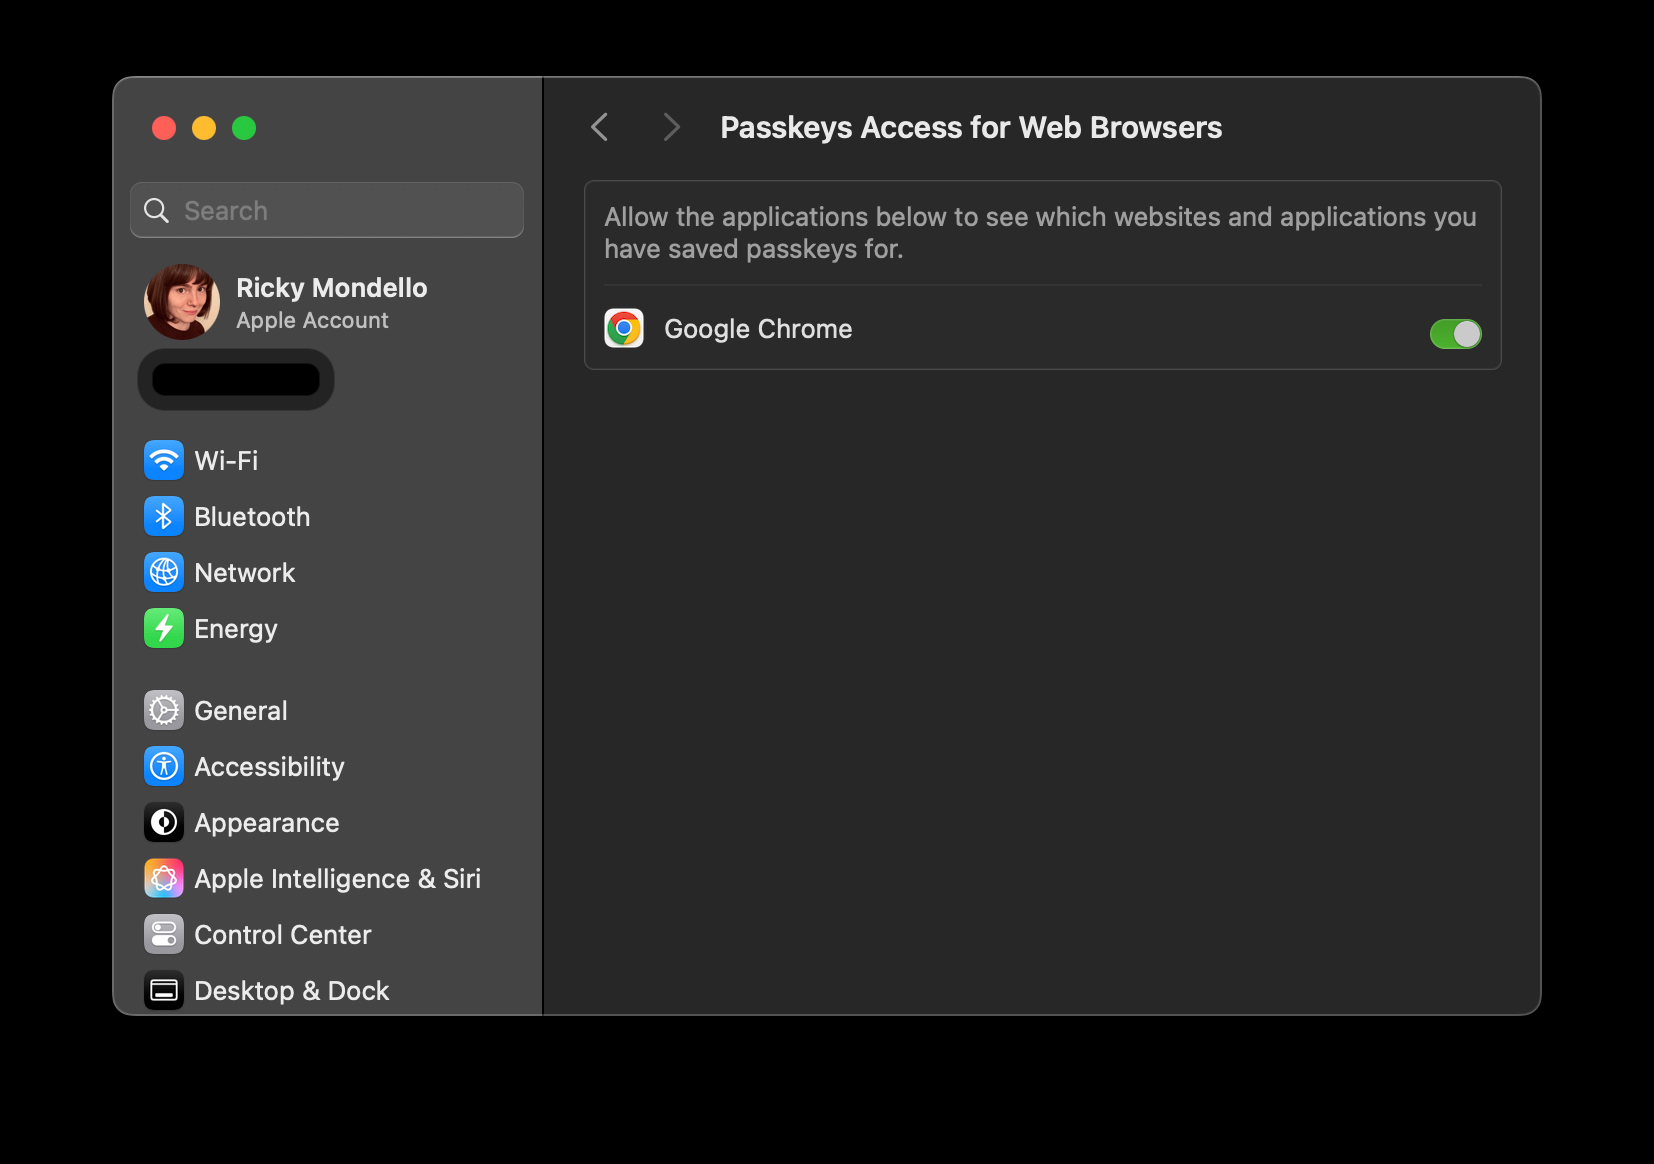Disable passkeys access for Google Chrome

[x=1455, y=334]
